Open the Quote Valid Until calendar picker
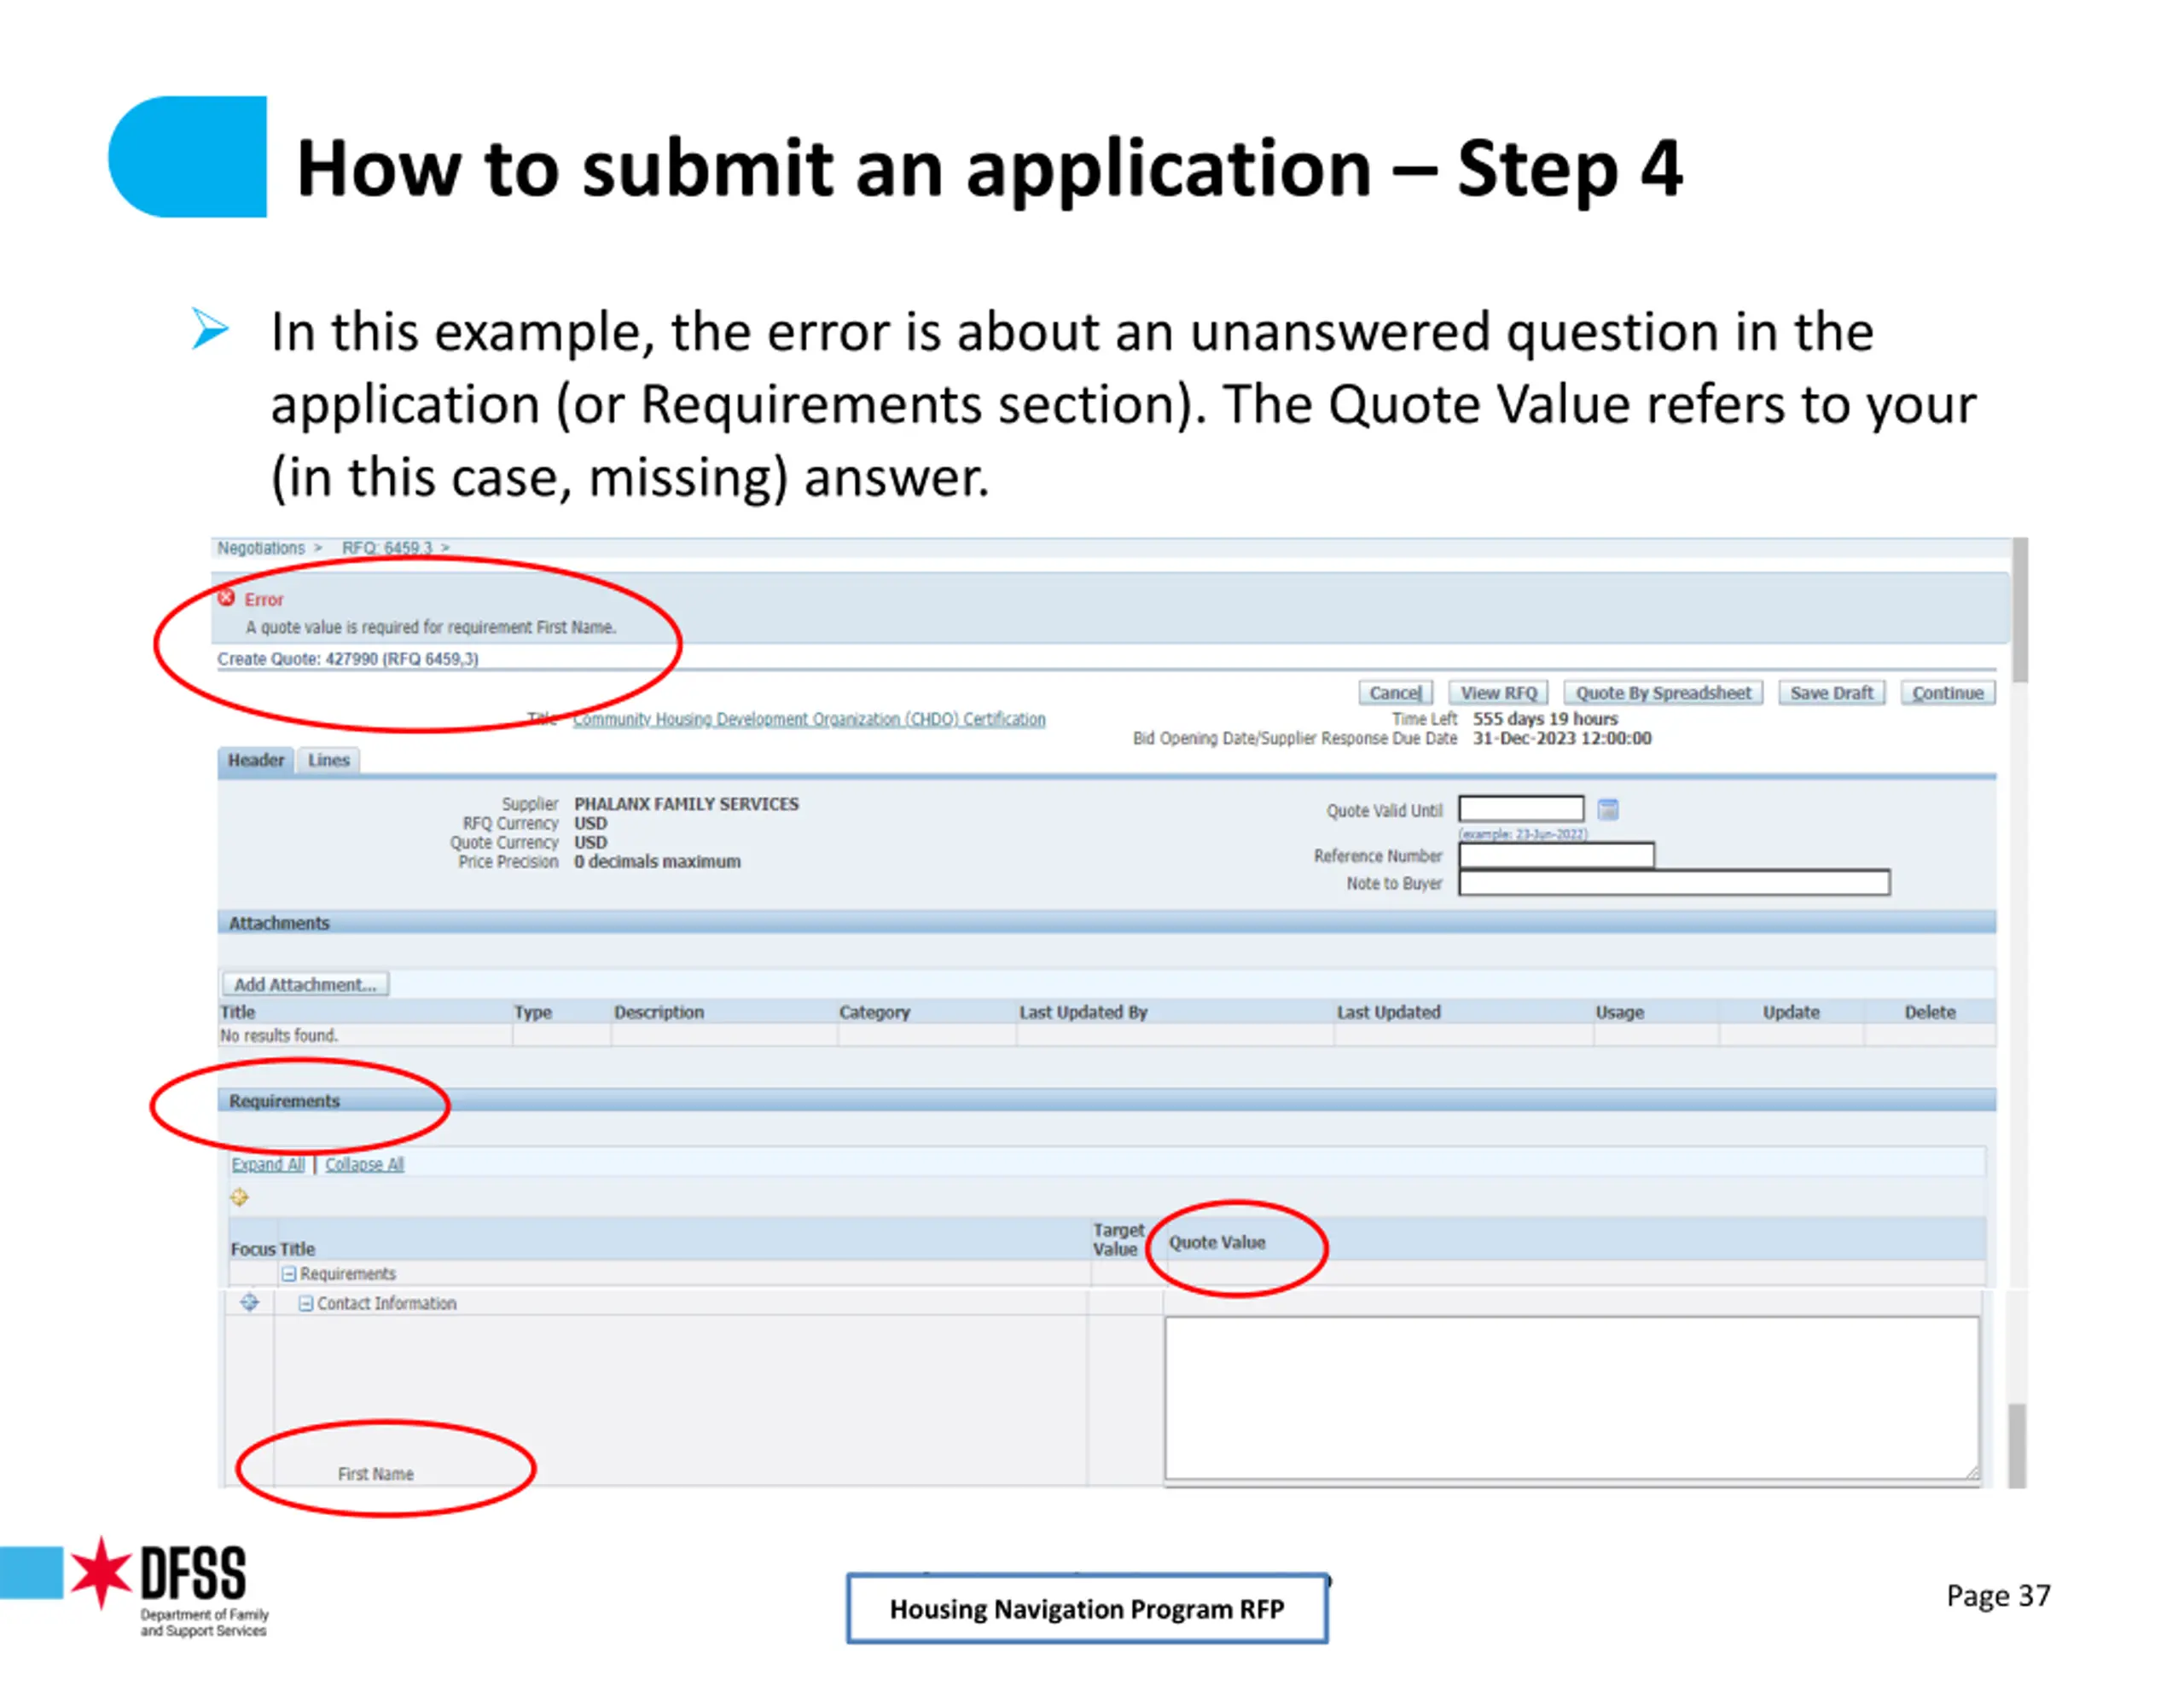Screen dimensions: 2184x1687 coord(1607,809)
